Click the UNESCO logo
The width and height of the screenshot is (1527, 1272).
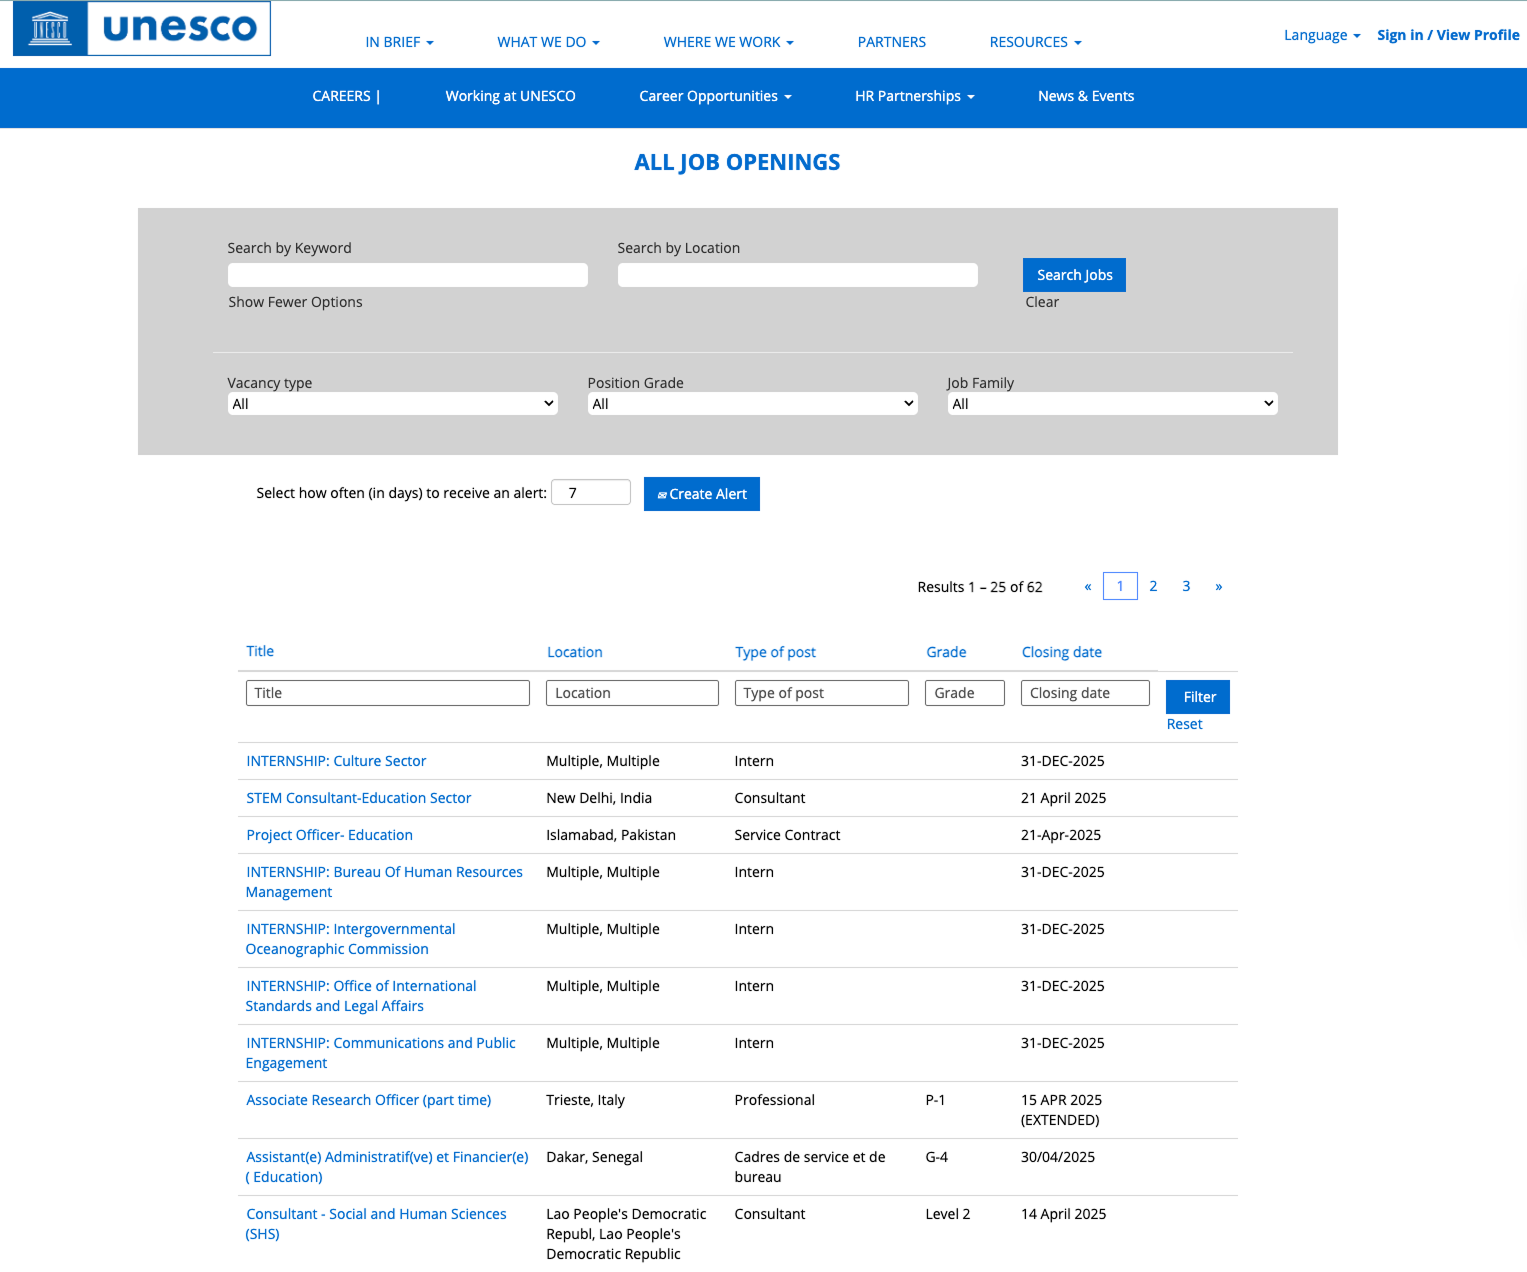pyautogui.click(x=141, y=28)
